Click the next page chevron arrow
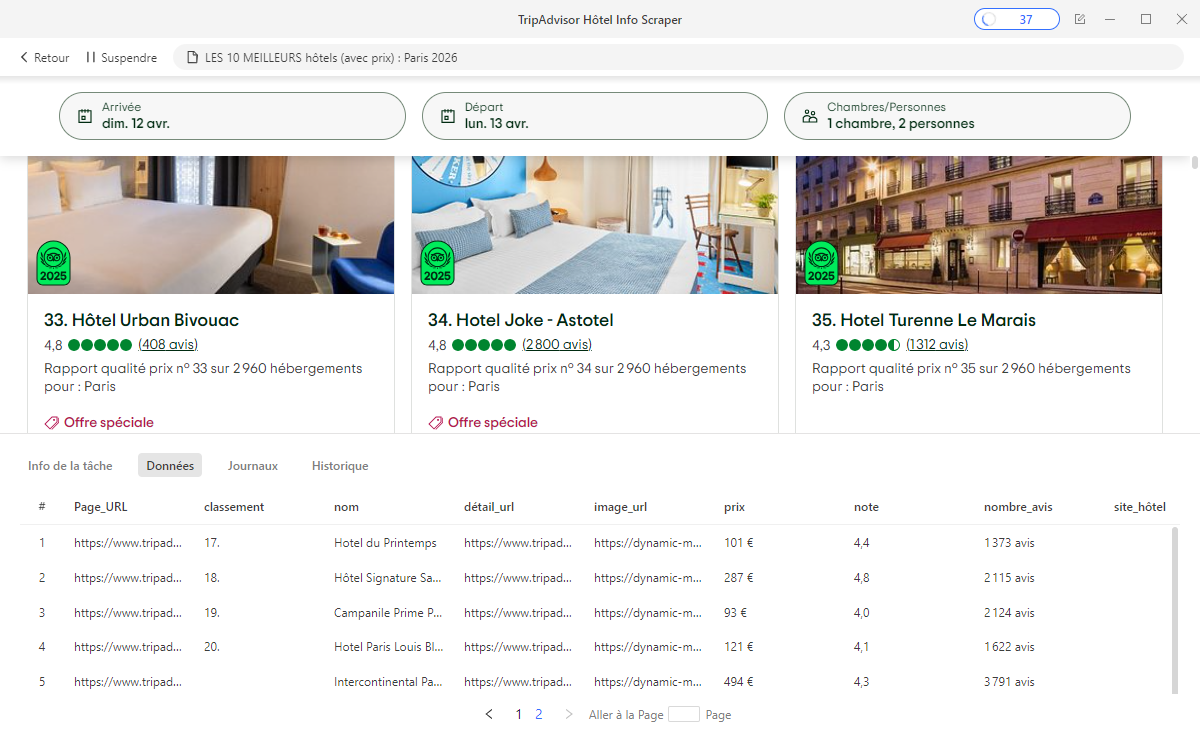 pos(568,714)
